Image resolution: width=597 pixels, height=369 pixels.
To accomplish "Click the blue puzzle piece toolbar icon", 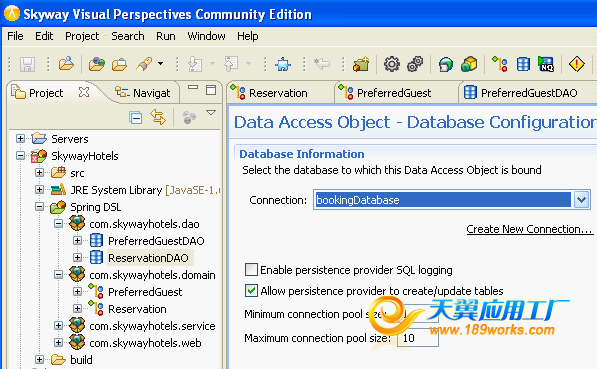I will coord(283,64).
